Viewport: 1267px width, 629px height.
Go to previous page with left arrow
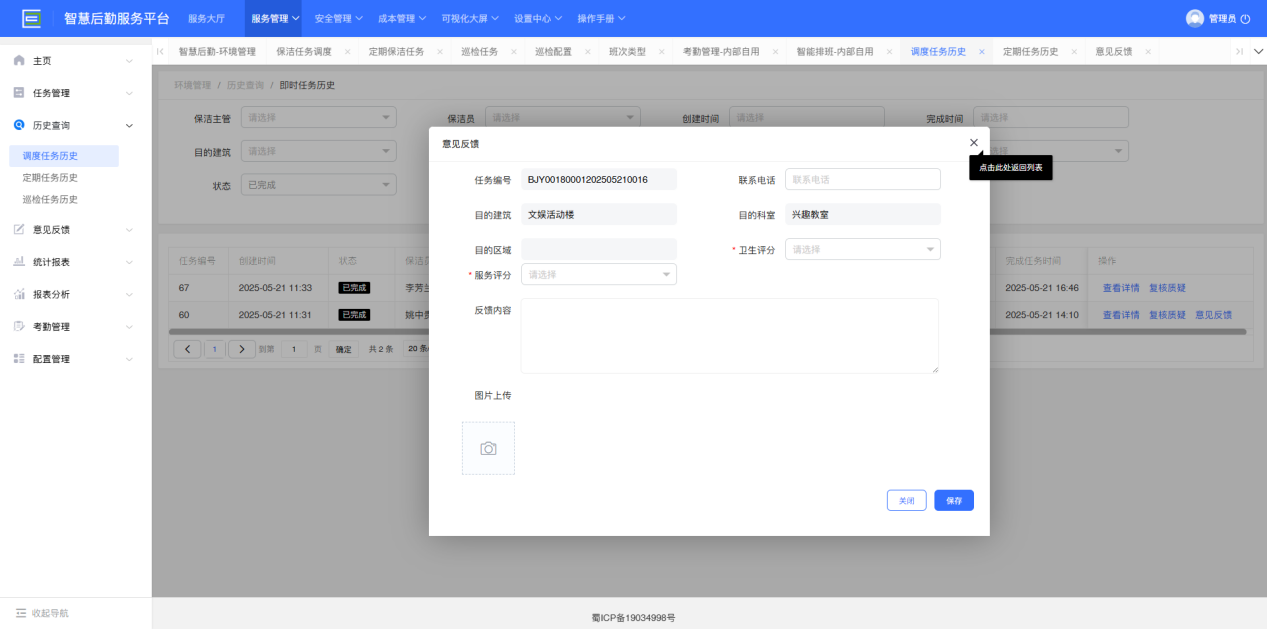tap(187, 349)
